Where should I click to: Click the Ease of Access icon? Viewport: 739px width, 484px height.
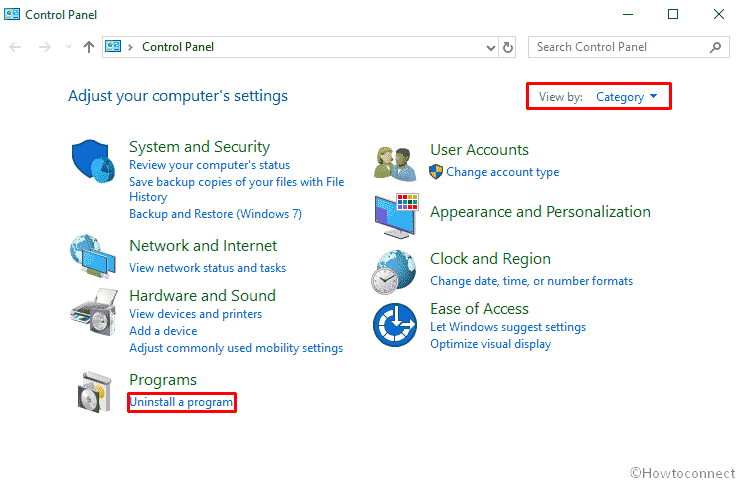click(394, 325)
